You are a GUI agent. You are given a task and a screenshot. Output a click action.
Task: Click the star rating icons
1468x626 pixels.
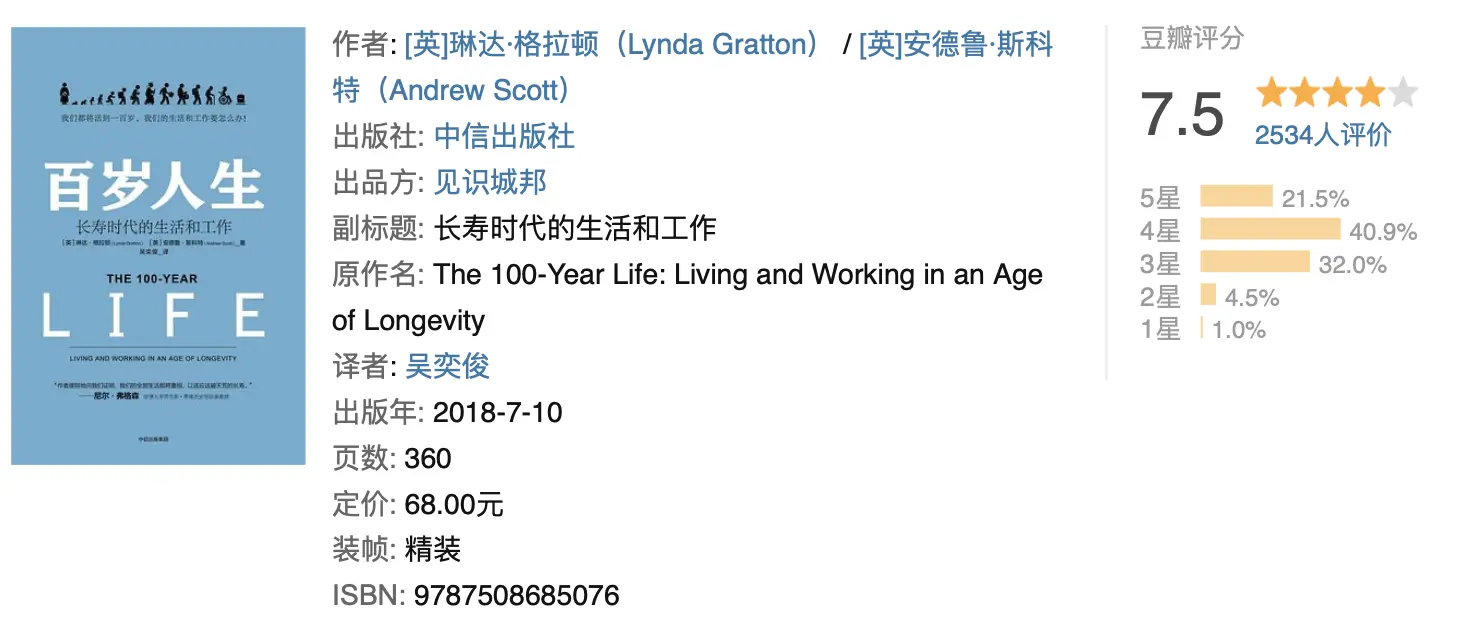[x=1337, y=94]
